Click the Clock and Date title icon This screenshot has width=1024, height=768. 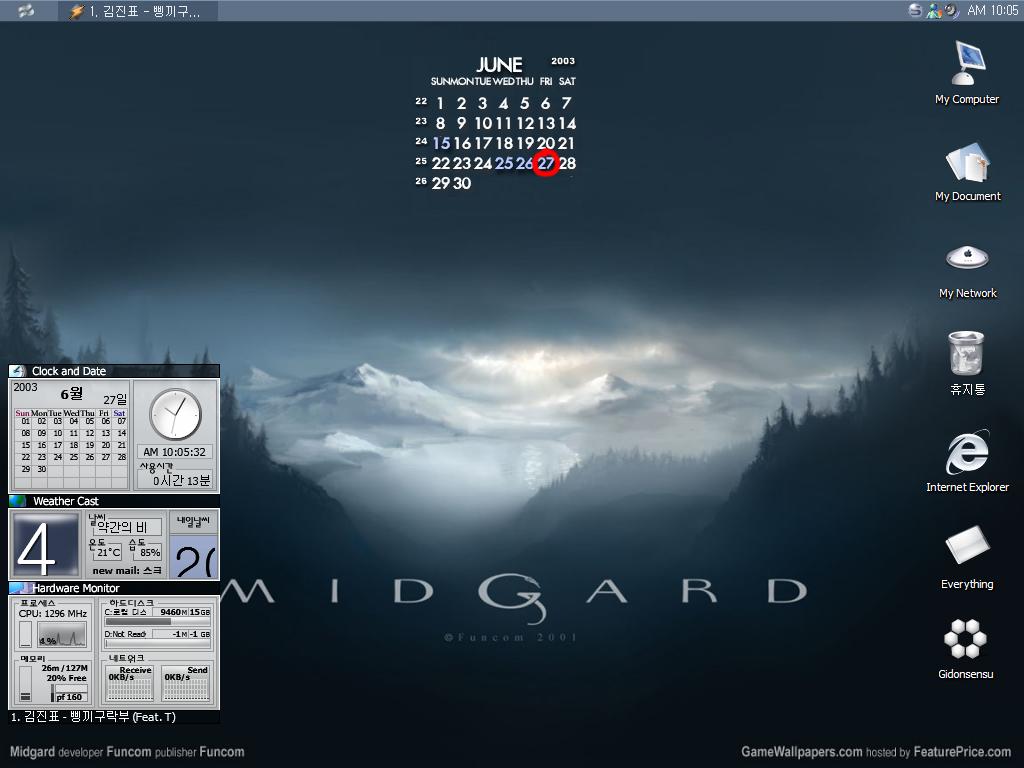17,371
